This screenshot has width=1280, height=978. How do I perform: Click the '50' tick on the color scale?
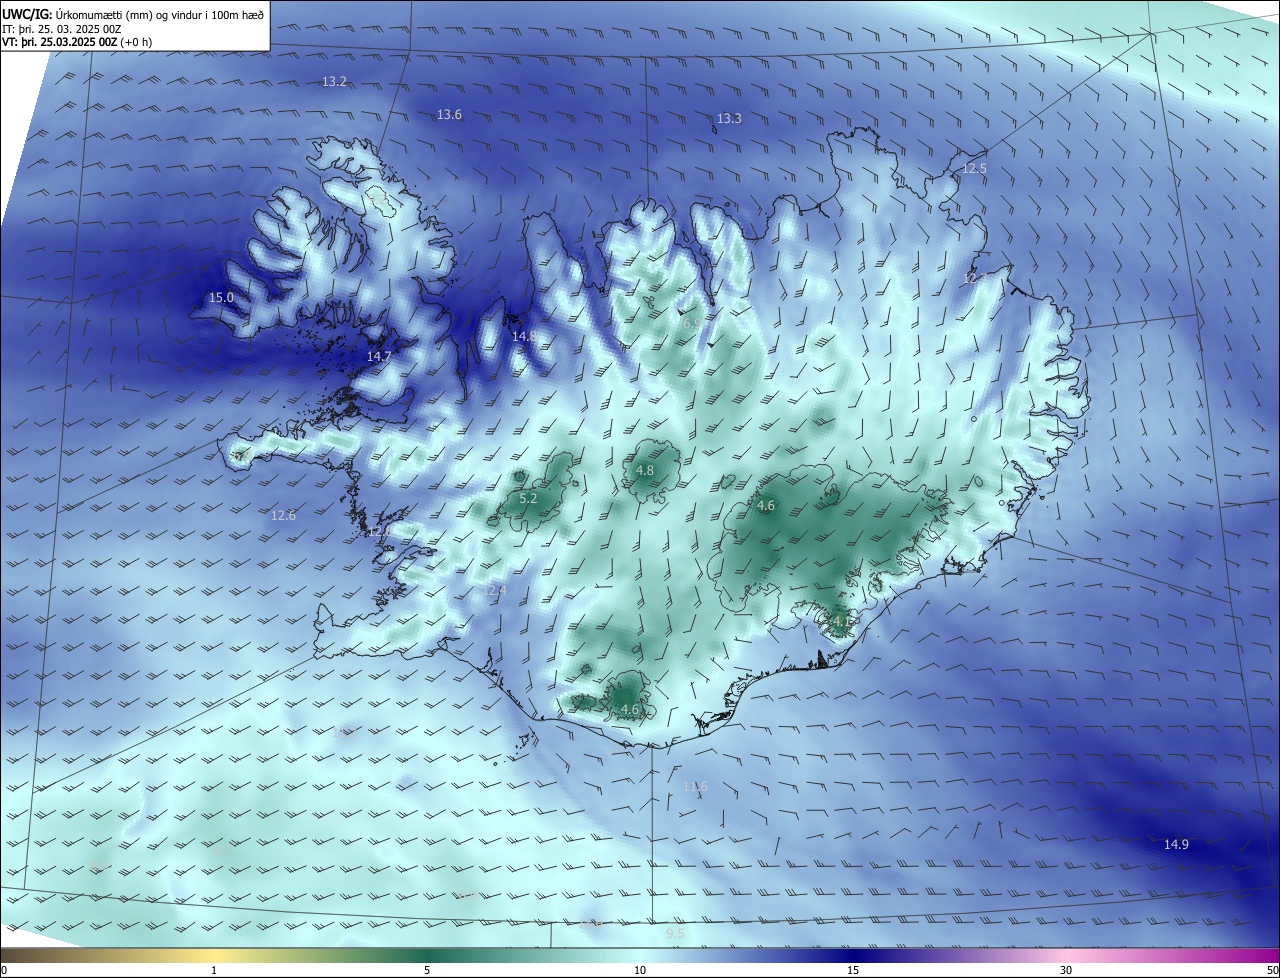(x=1272, y=970)
